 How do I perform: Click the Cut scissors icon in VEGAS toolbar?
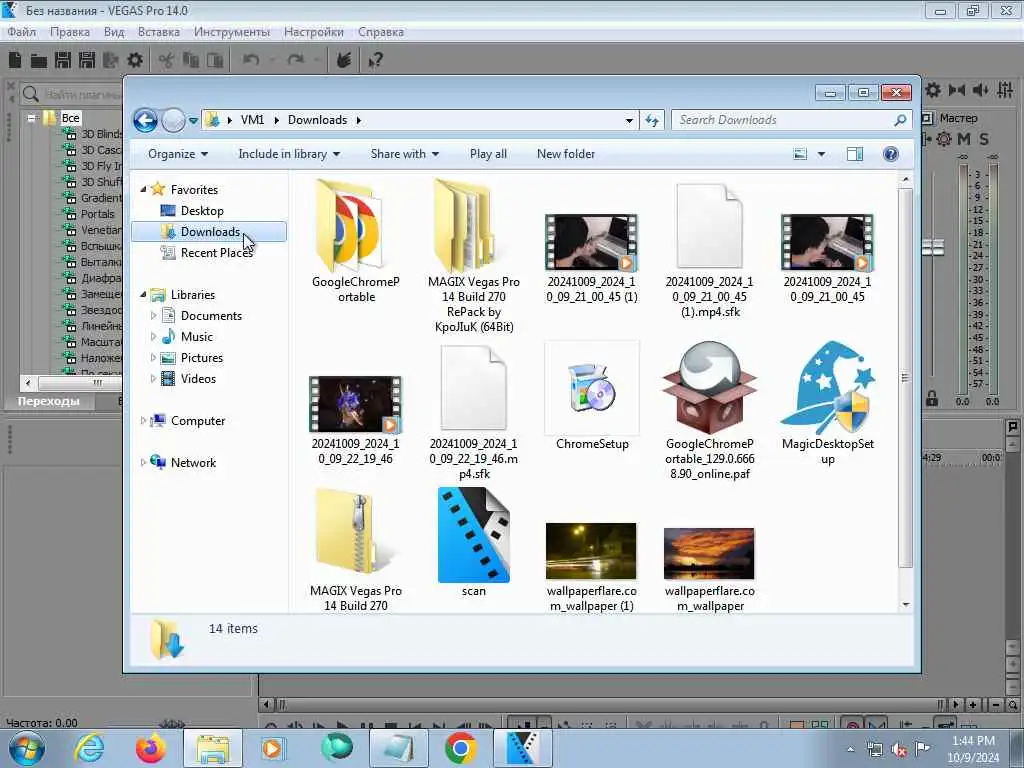(x=167, y=61)
